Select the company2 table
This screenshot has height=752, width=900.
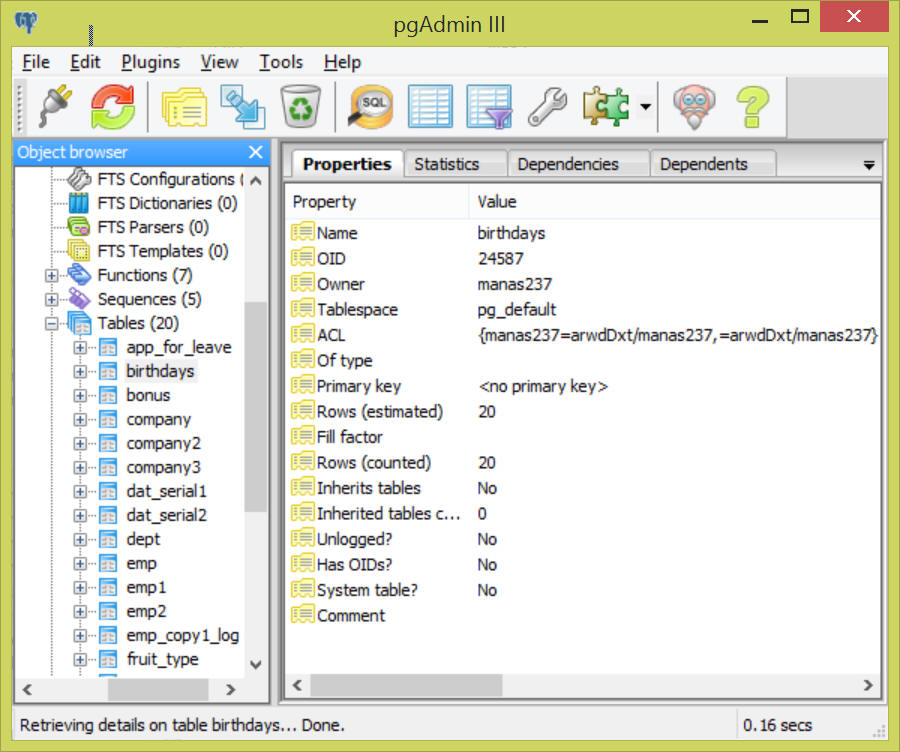[x=164, y=444]
